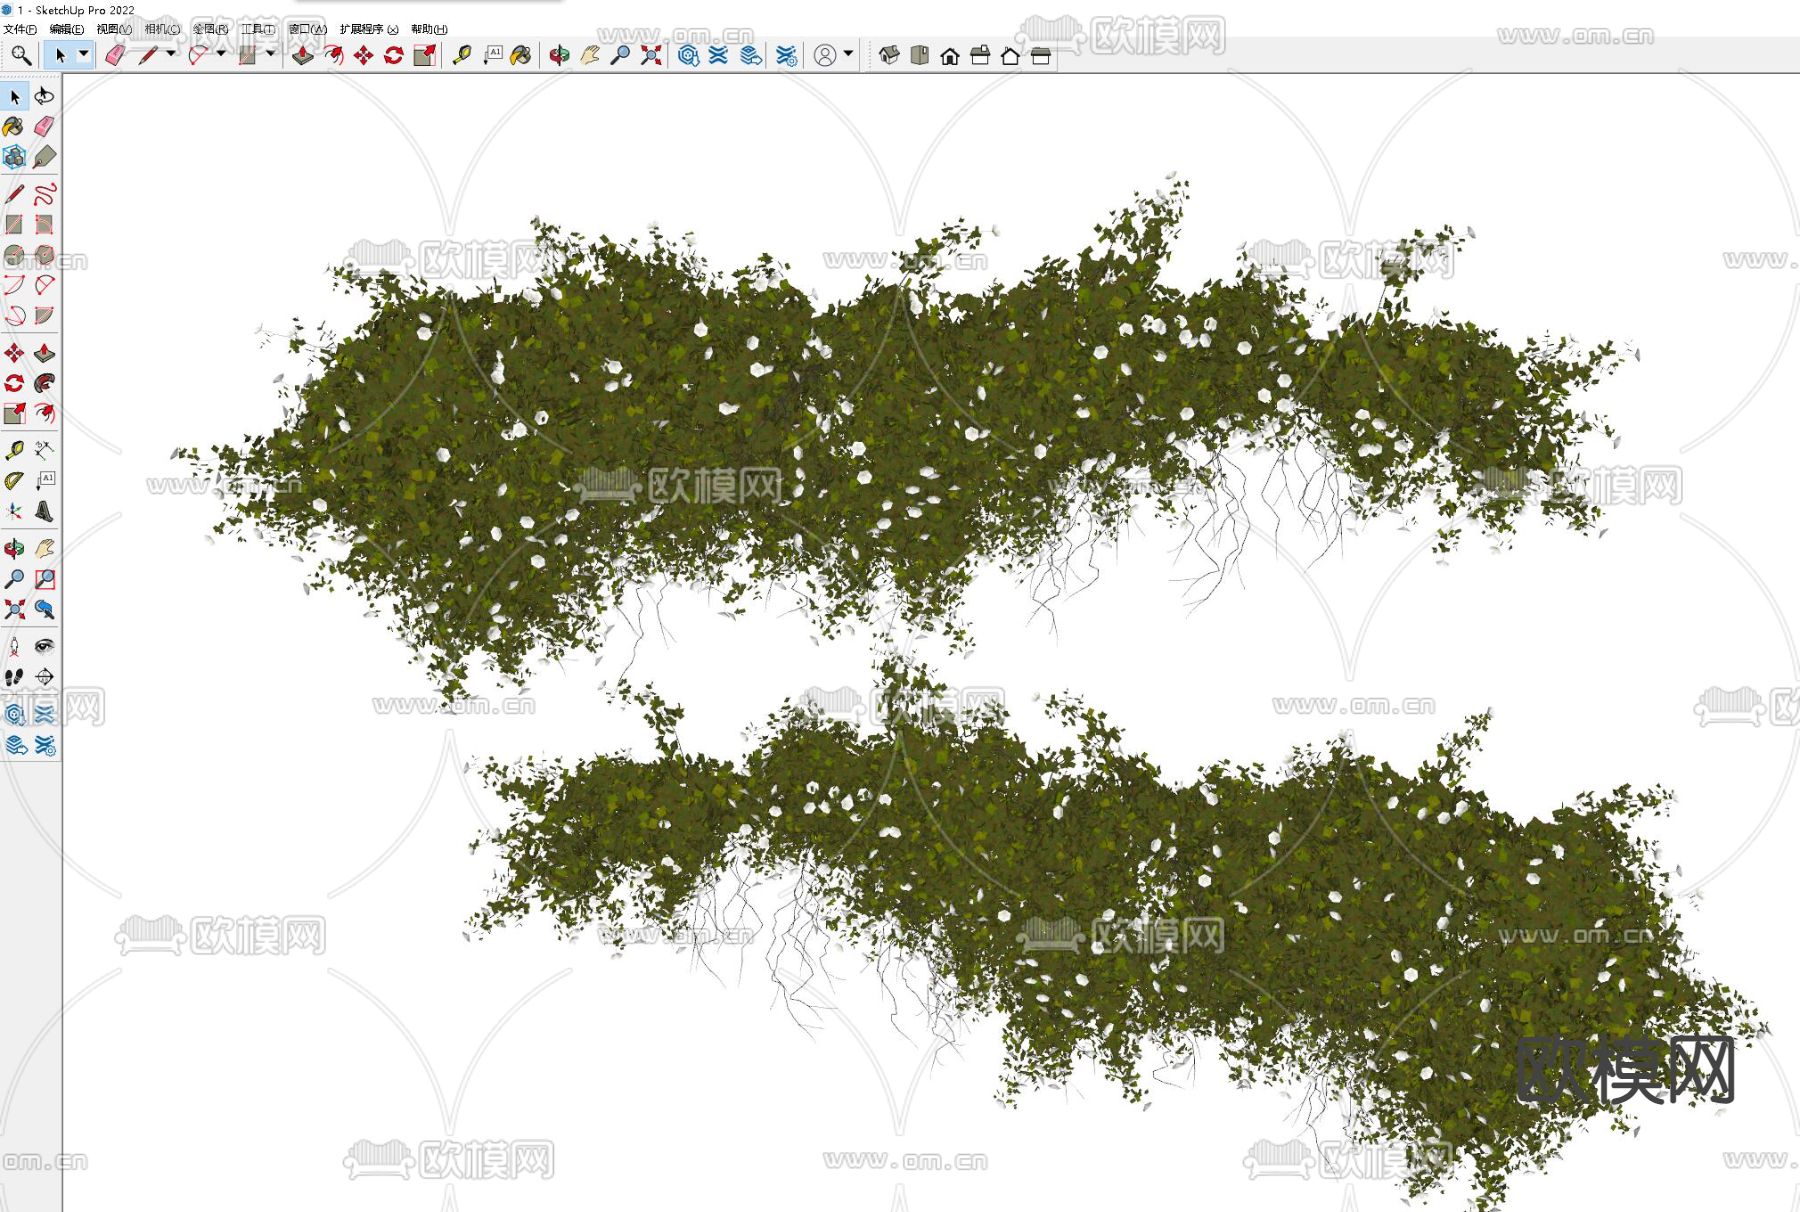
Task: Expand the Rectangle shape dropdown arrow
Action: pyautogui.click(x=270, y=54)
